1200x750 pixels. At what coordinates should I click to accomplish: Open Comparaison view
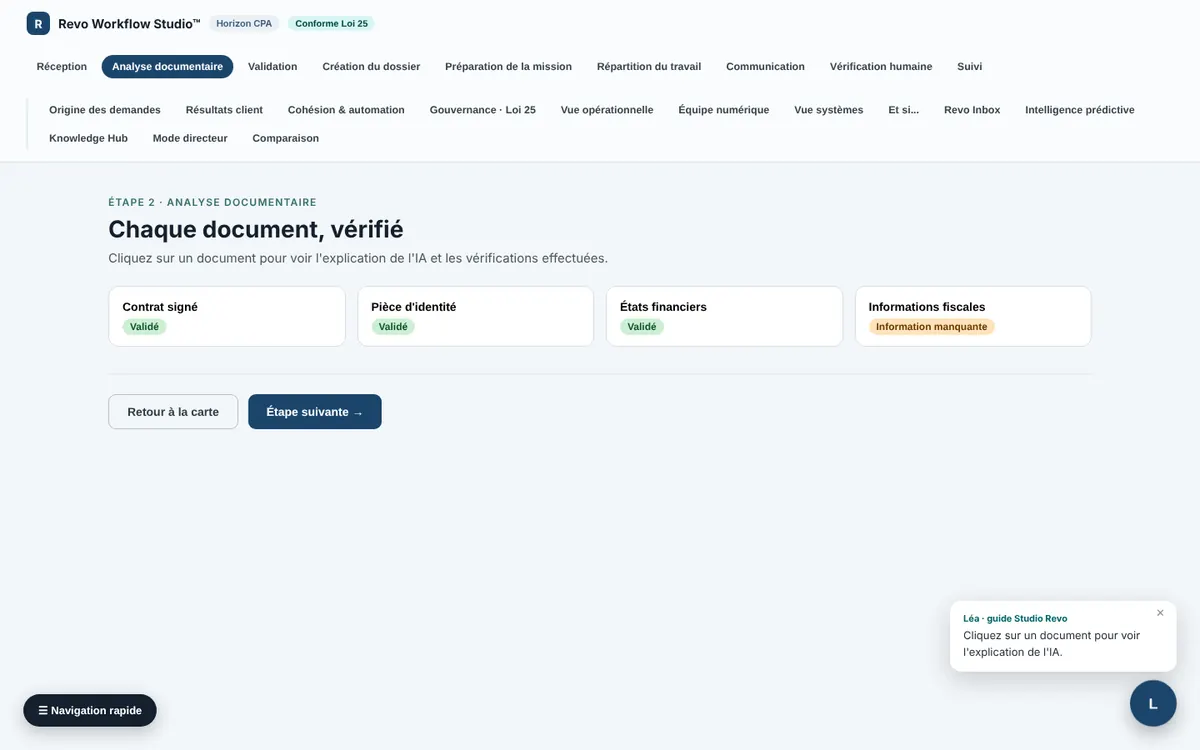point(285,138)
